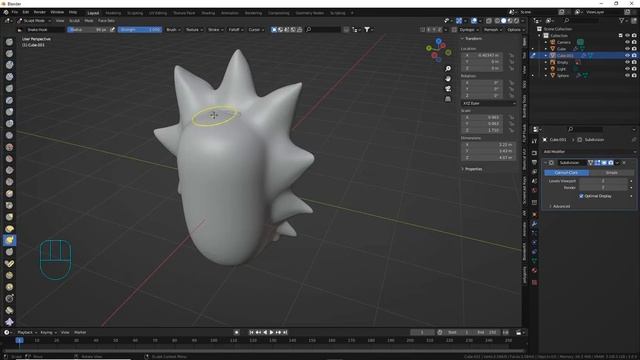Click the brush Radius slider
The height and width of the screenshot is (360, 640).
point(88,30)
